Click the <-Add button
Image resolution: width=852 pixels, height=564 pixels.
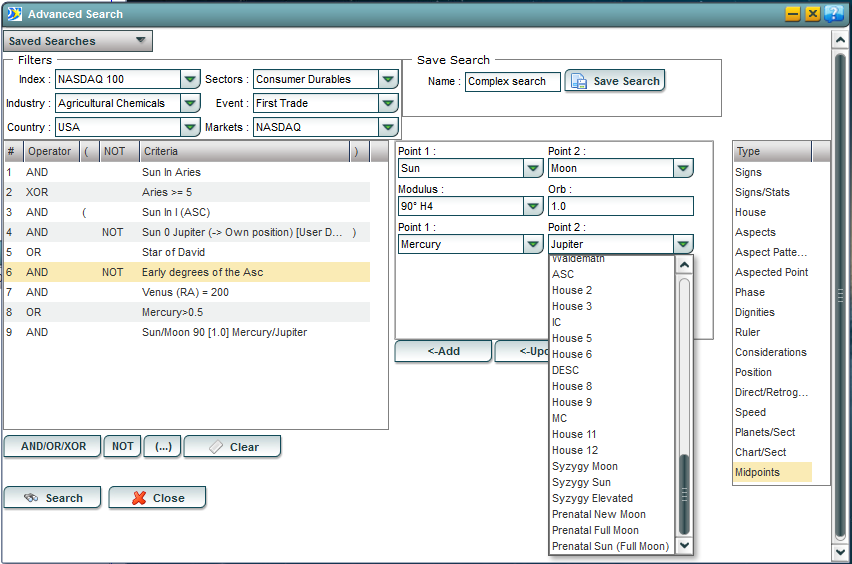(x=443, y=351)
